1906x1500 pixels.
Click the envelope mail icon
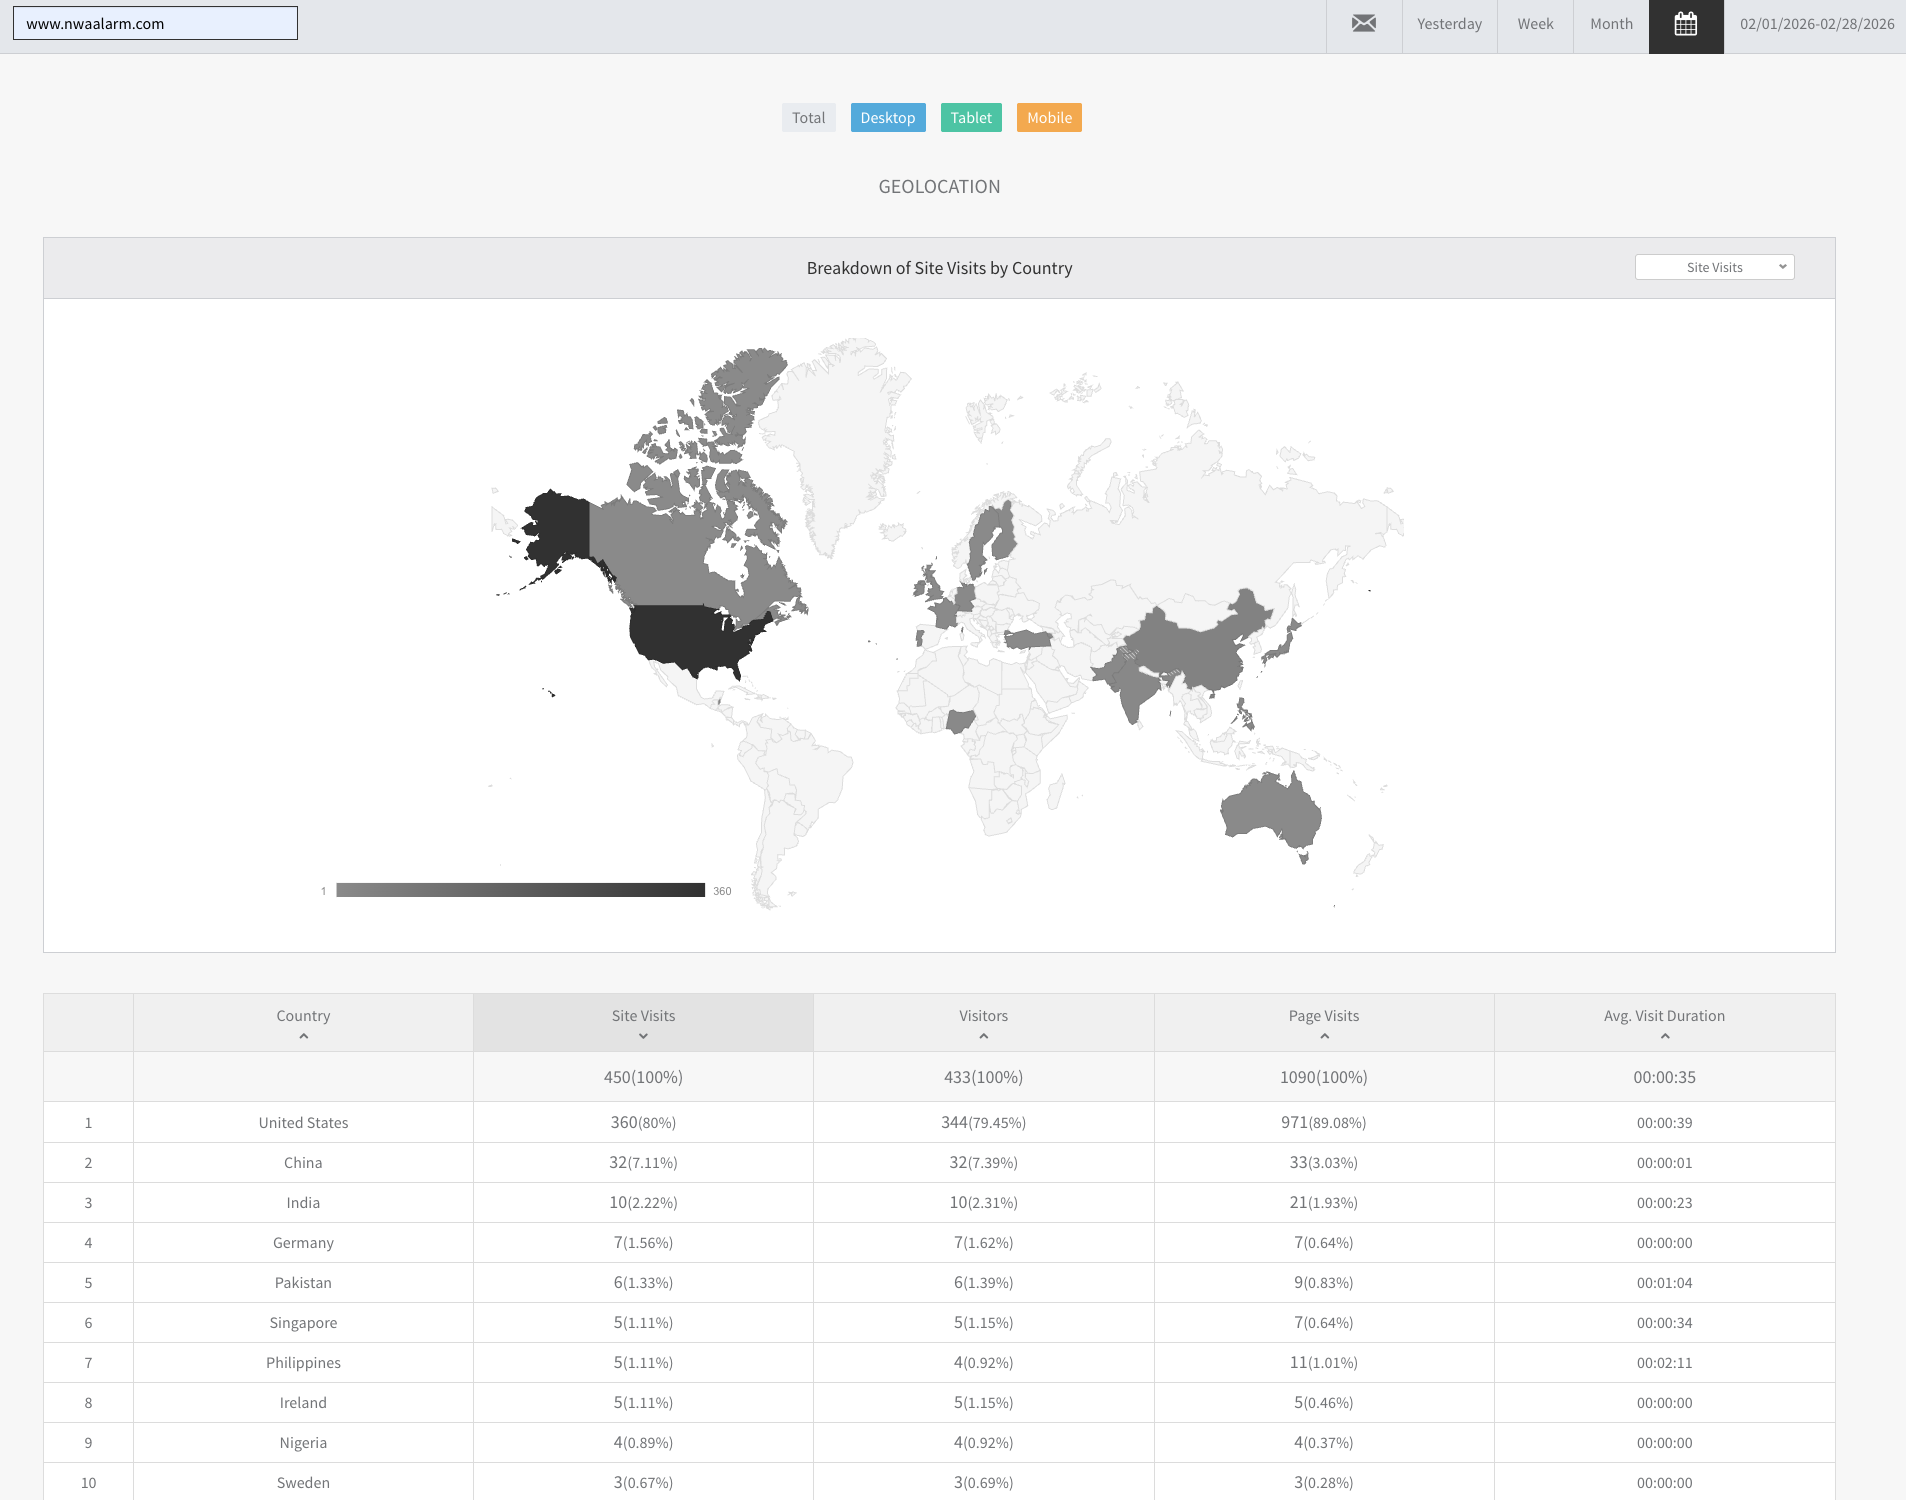coord(1364,24)
